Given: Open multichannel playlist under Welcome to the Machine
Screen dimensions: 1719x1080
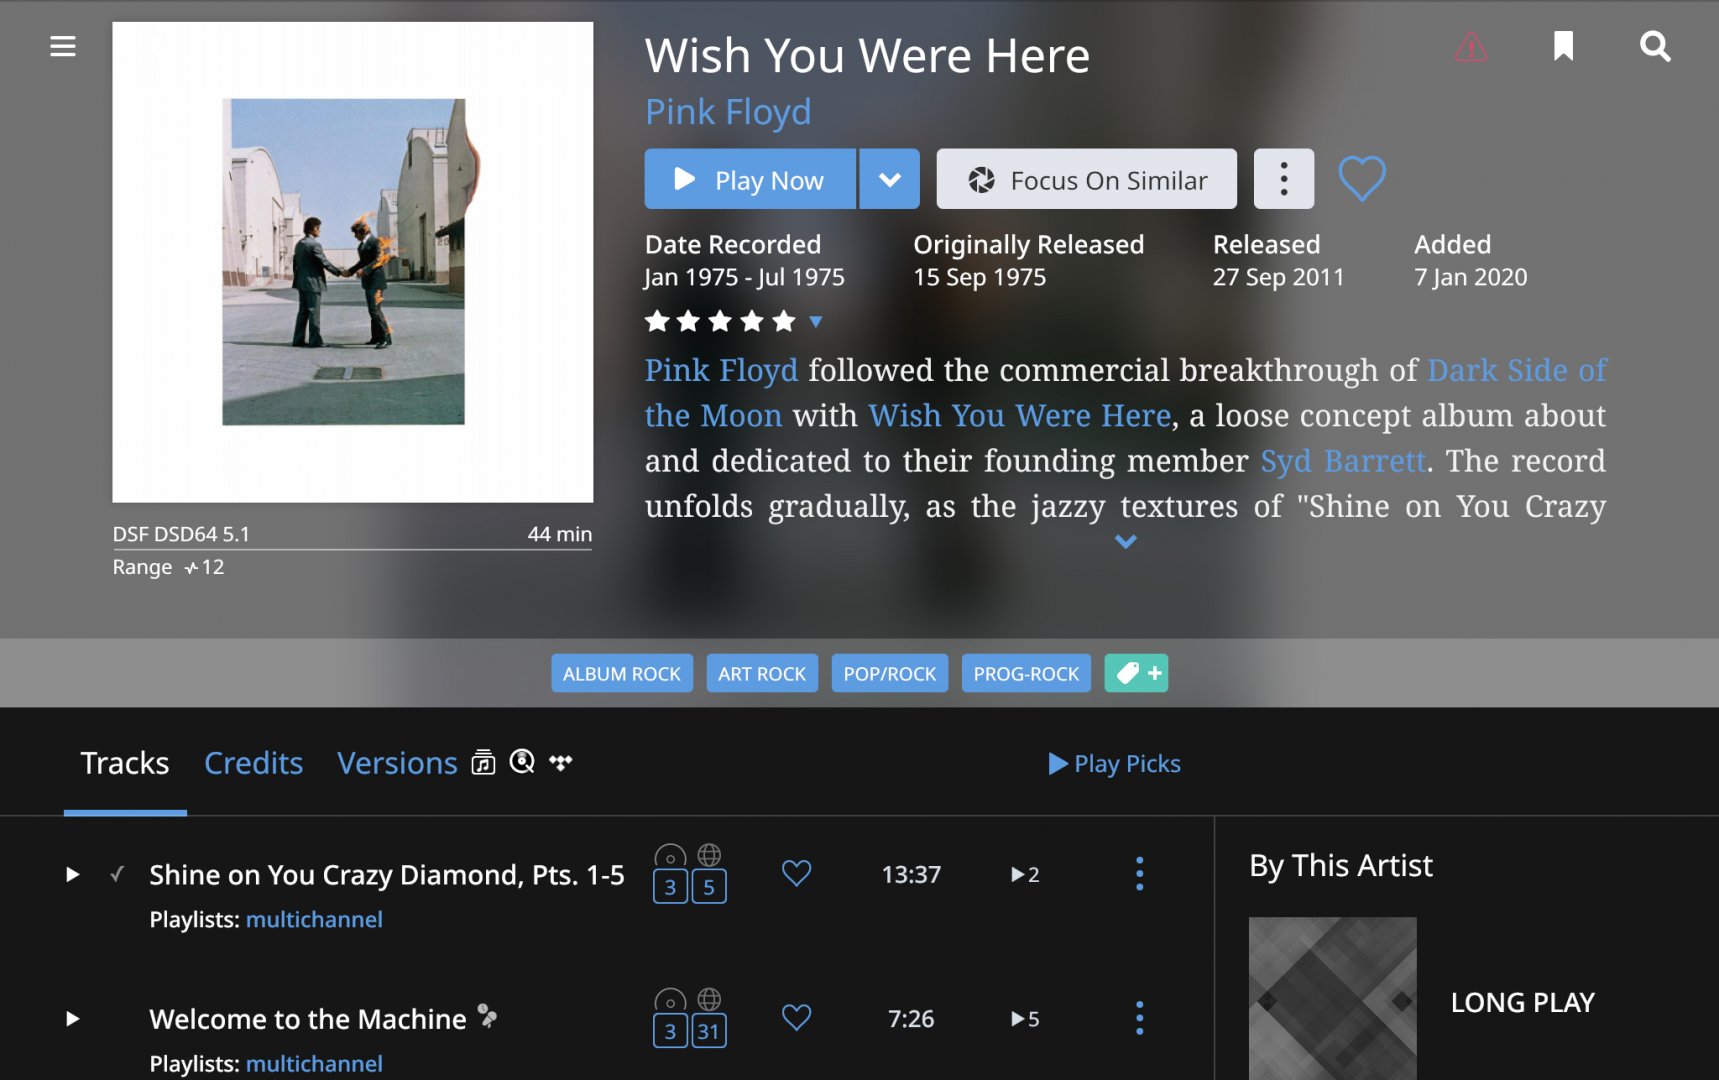Looking at the screenshot, I should (314, 1064).
